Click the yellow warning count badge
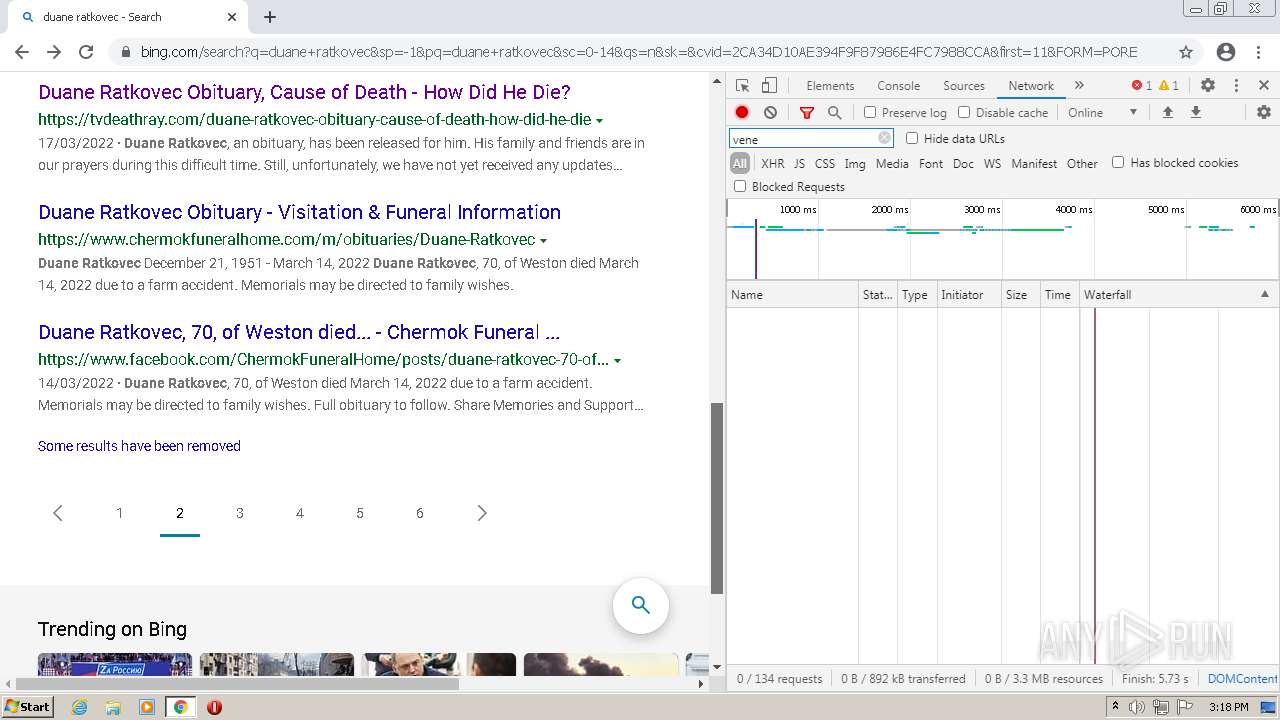This screenshot has width=1280, height=720. click(x=1169, y=86)
